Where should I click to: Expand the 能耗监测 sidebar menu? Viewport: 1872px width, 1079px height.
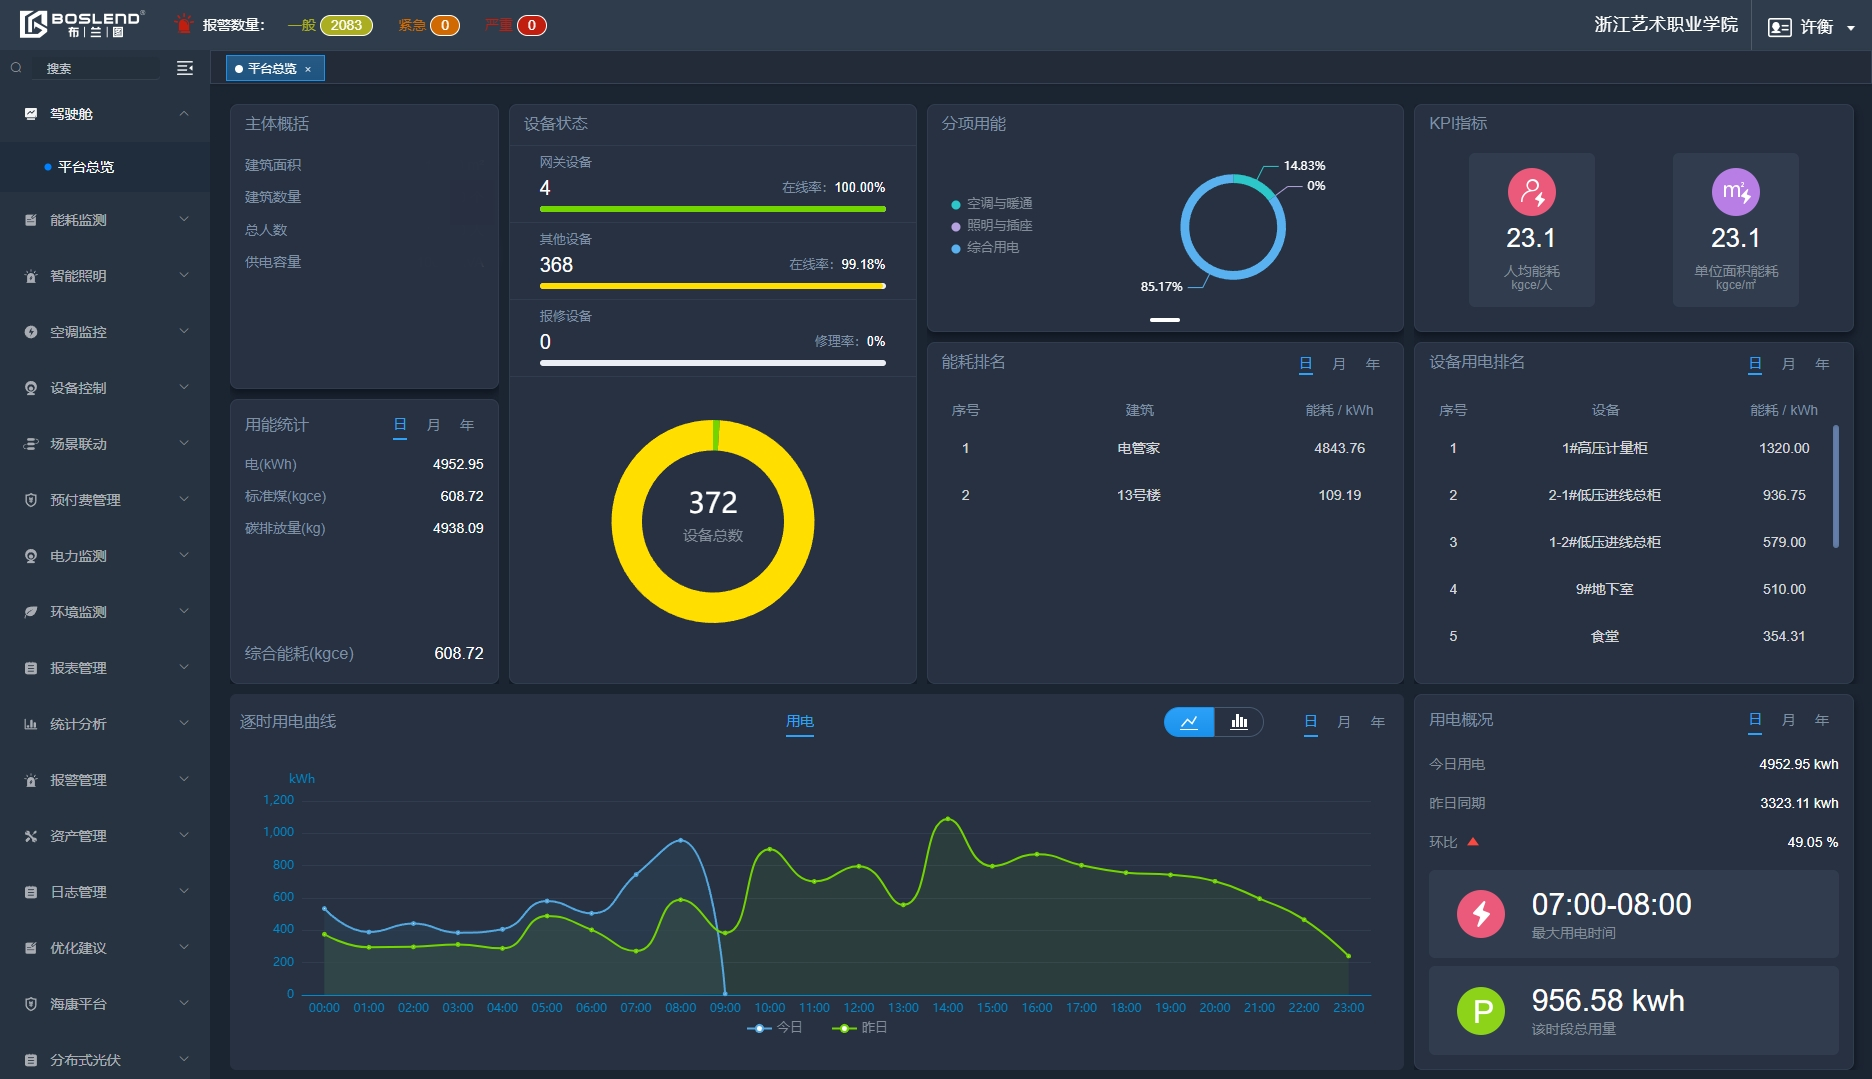(105, 220)
